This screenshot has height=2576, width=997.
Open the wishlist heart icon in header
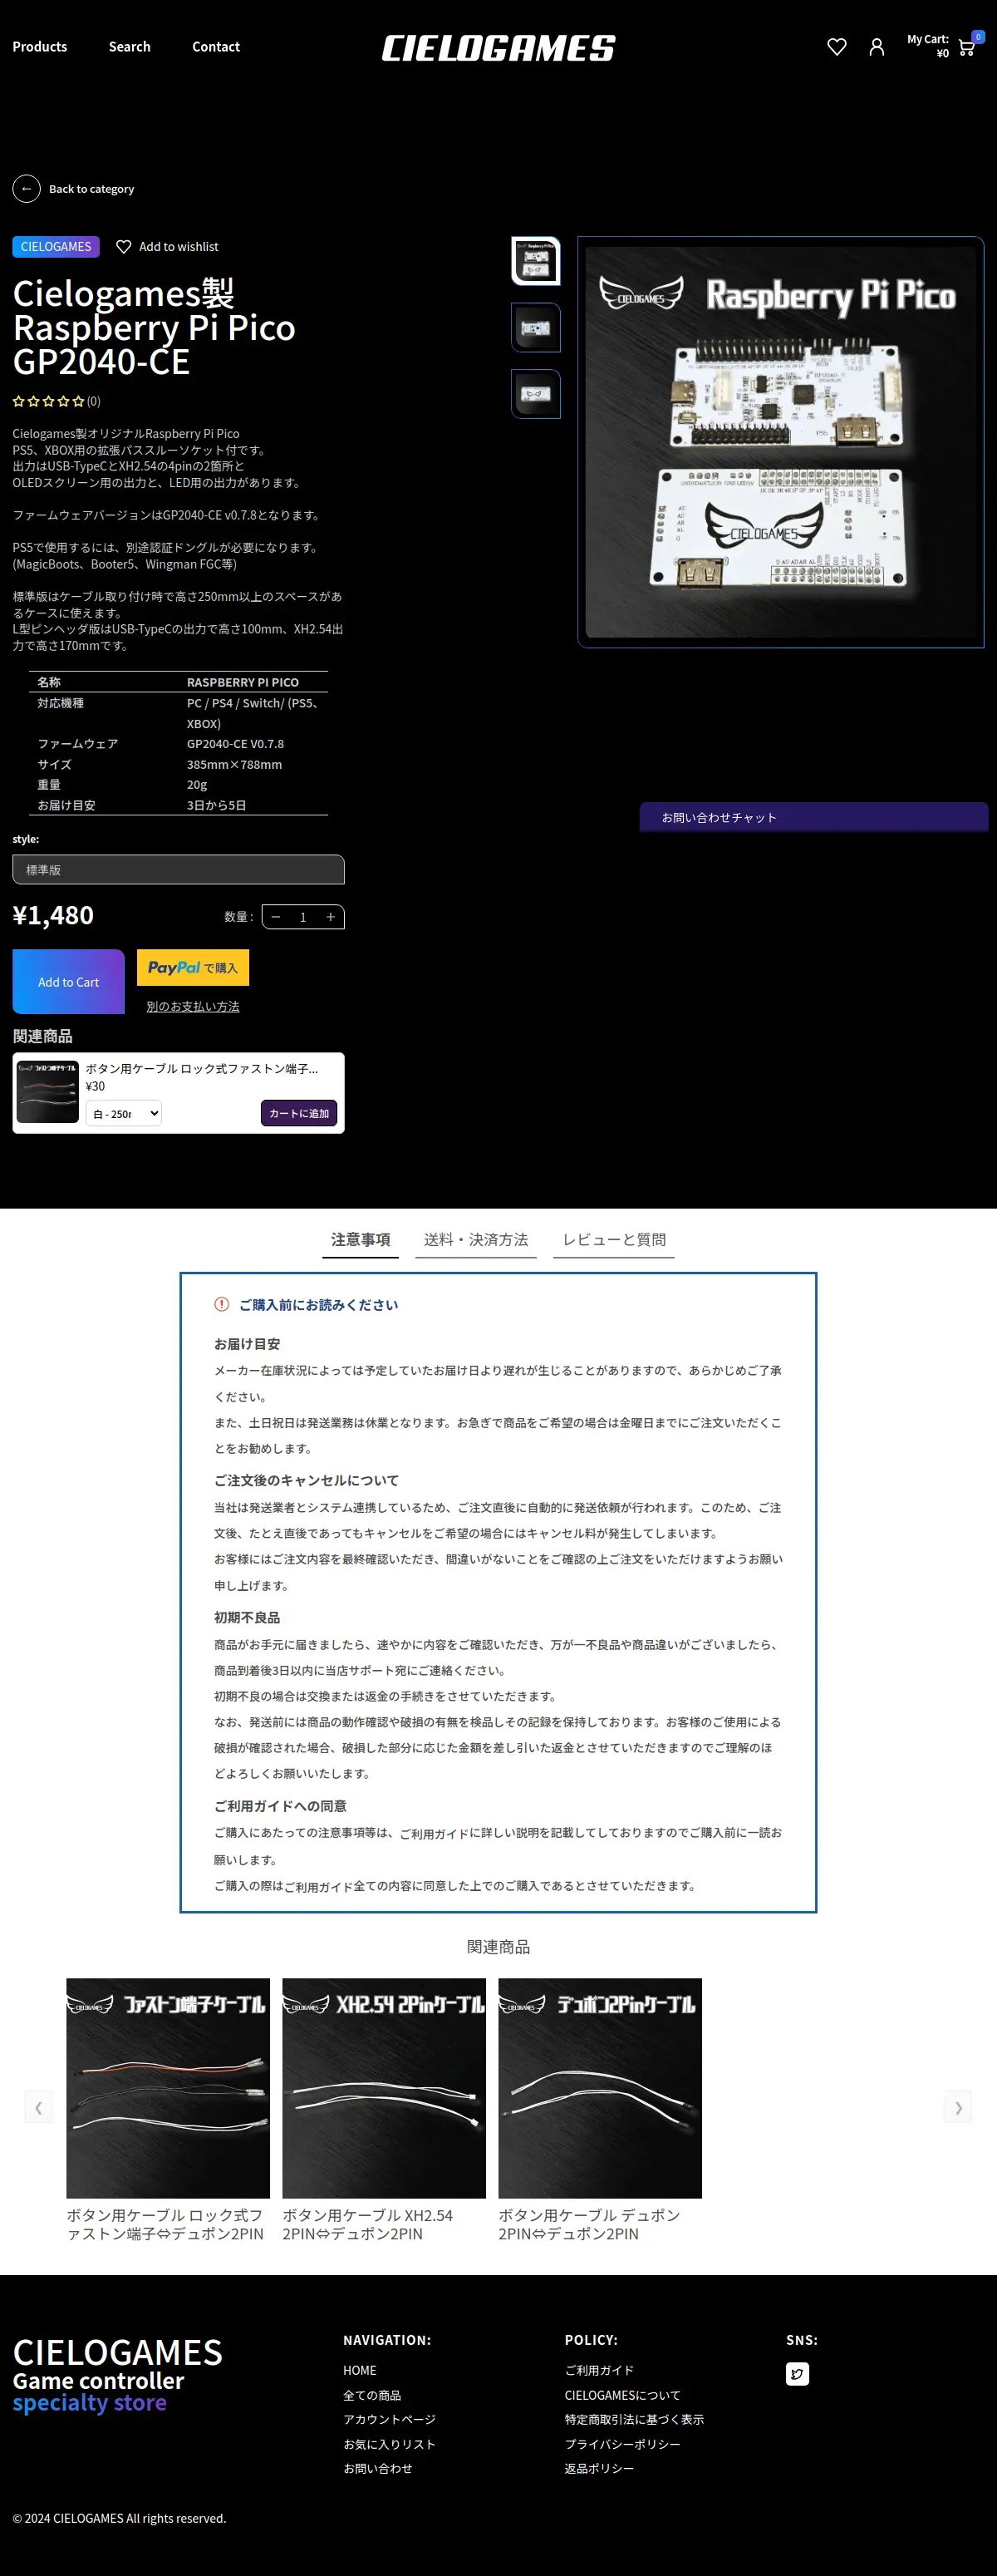pos(836,47)
